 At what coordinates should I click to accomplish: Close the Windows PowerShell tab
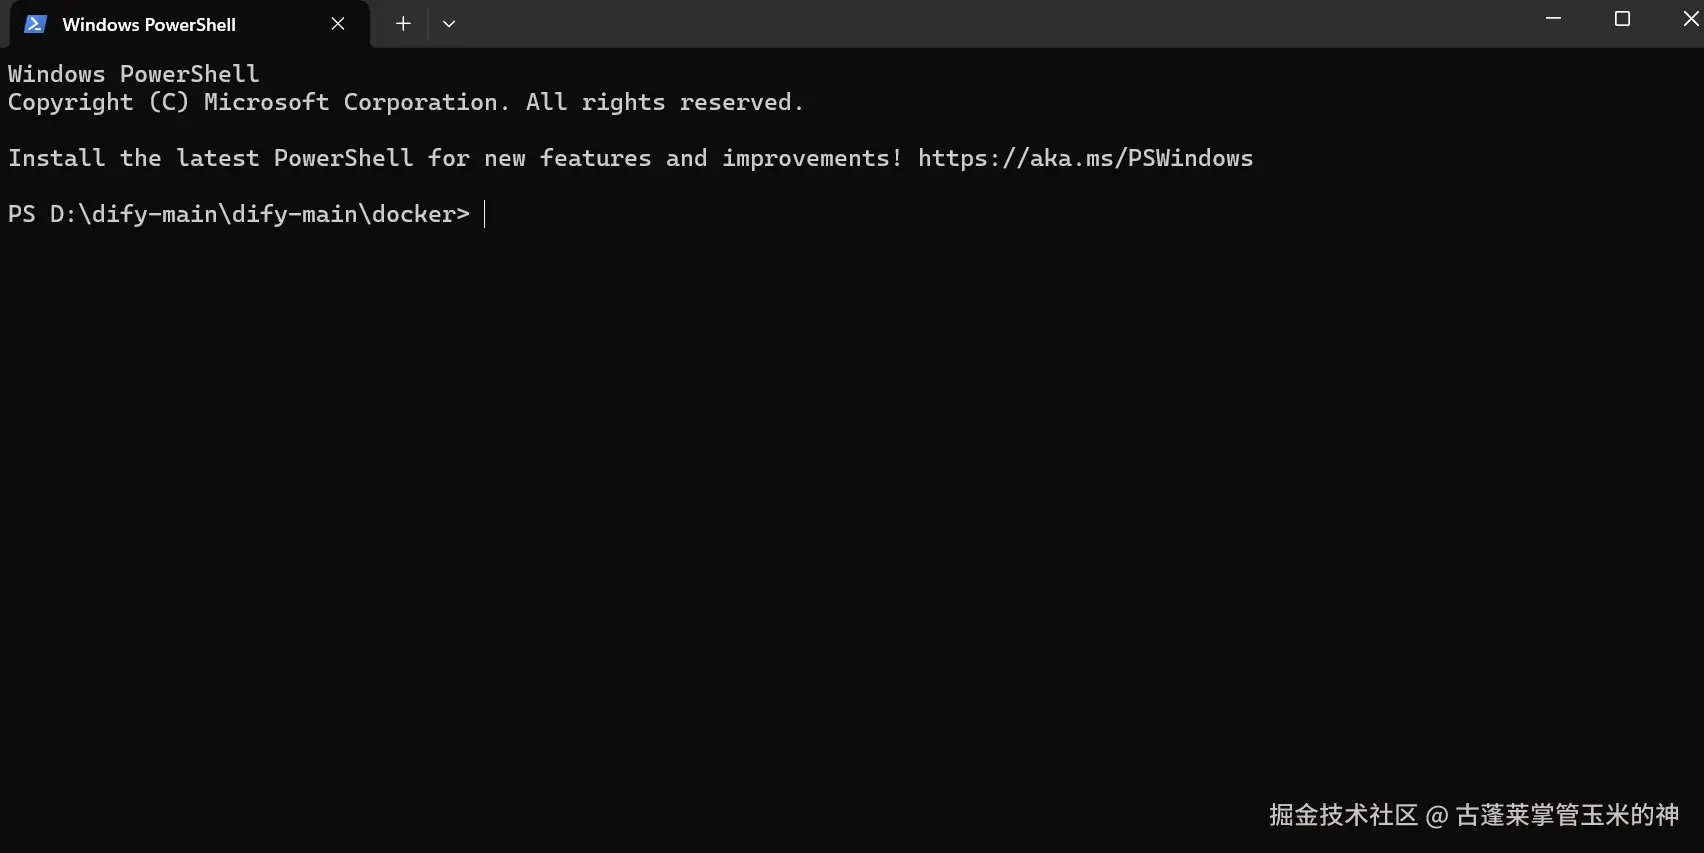(338, 24)
